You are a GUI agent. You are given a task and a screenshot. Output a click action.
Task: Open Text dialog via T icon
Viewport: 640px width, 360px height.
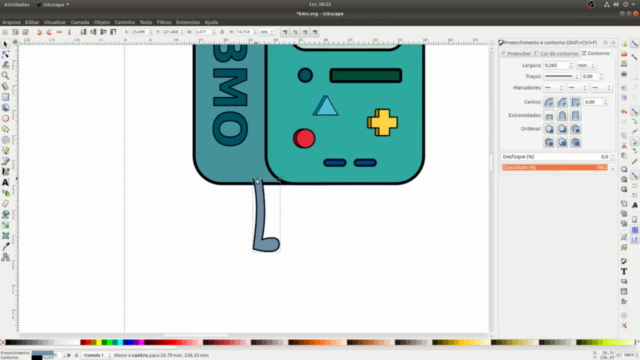tap(624, 271)
